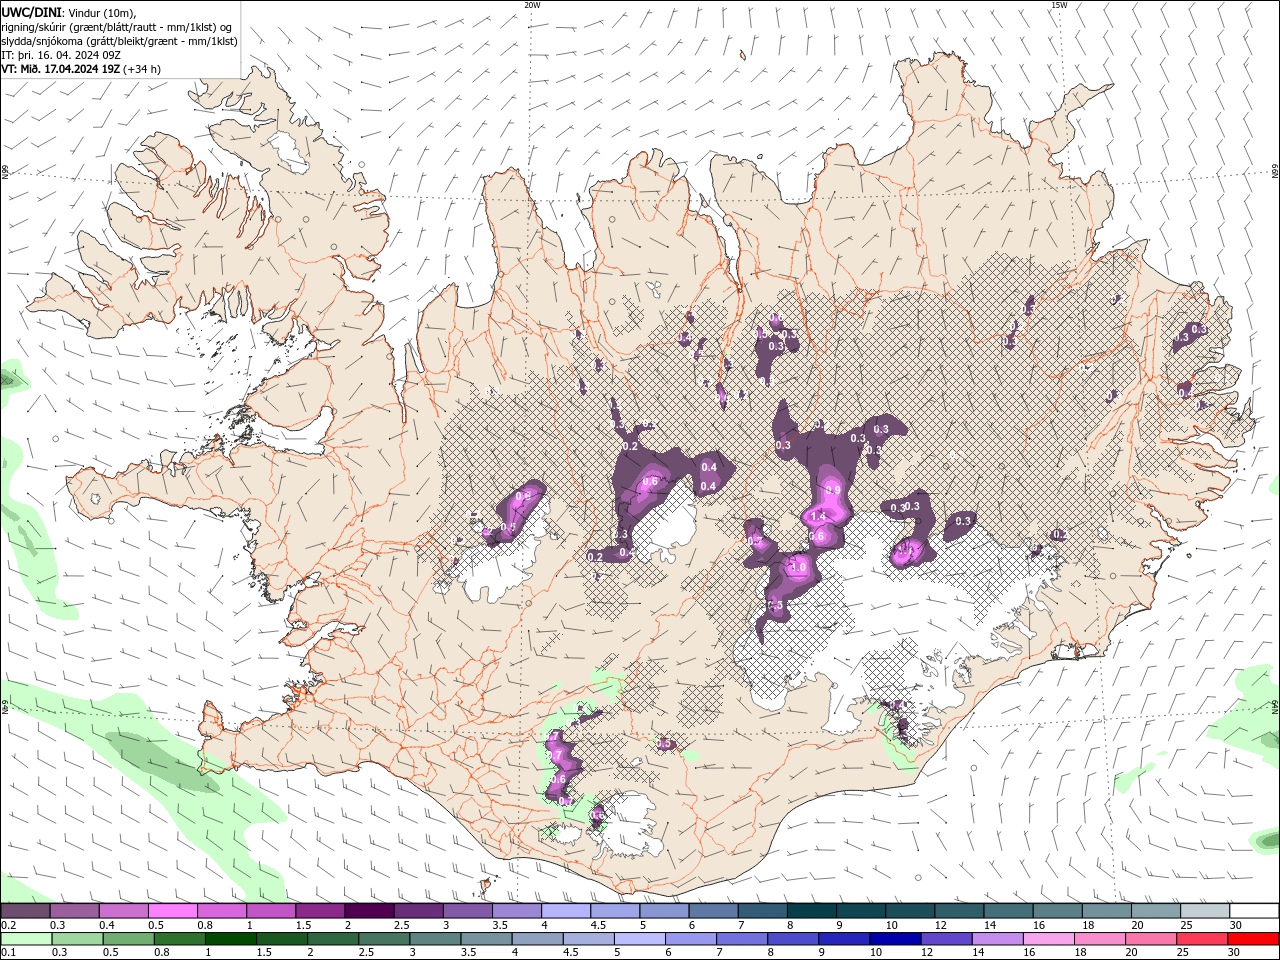
Task: Click the 30 label in upper legend
Action: [x=1236, y=925]
